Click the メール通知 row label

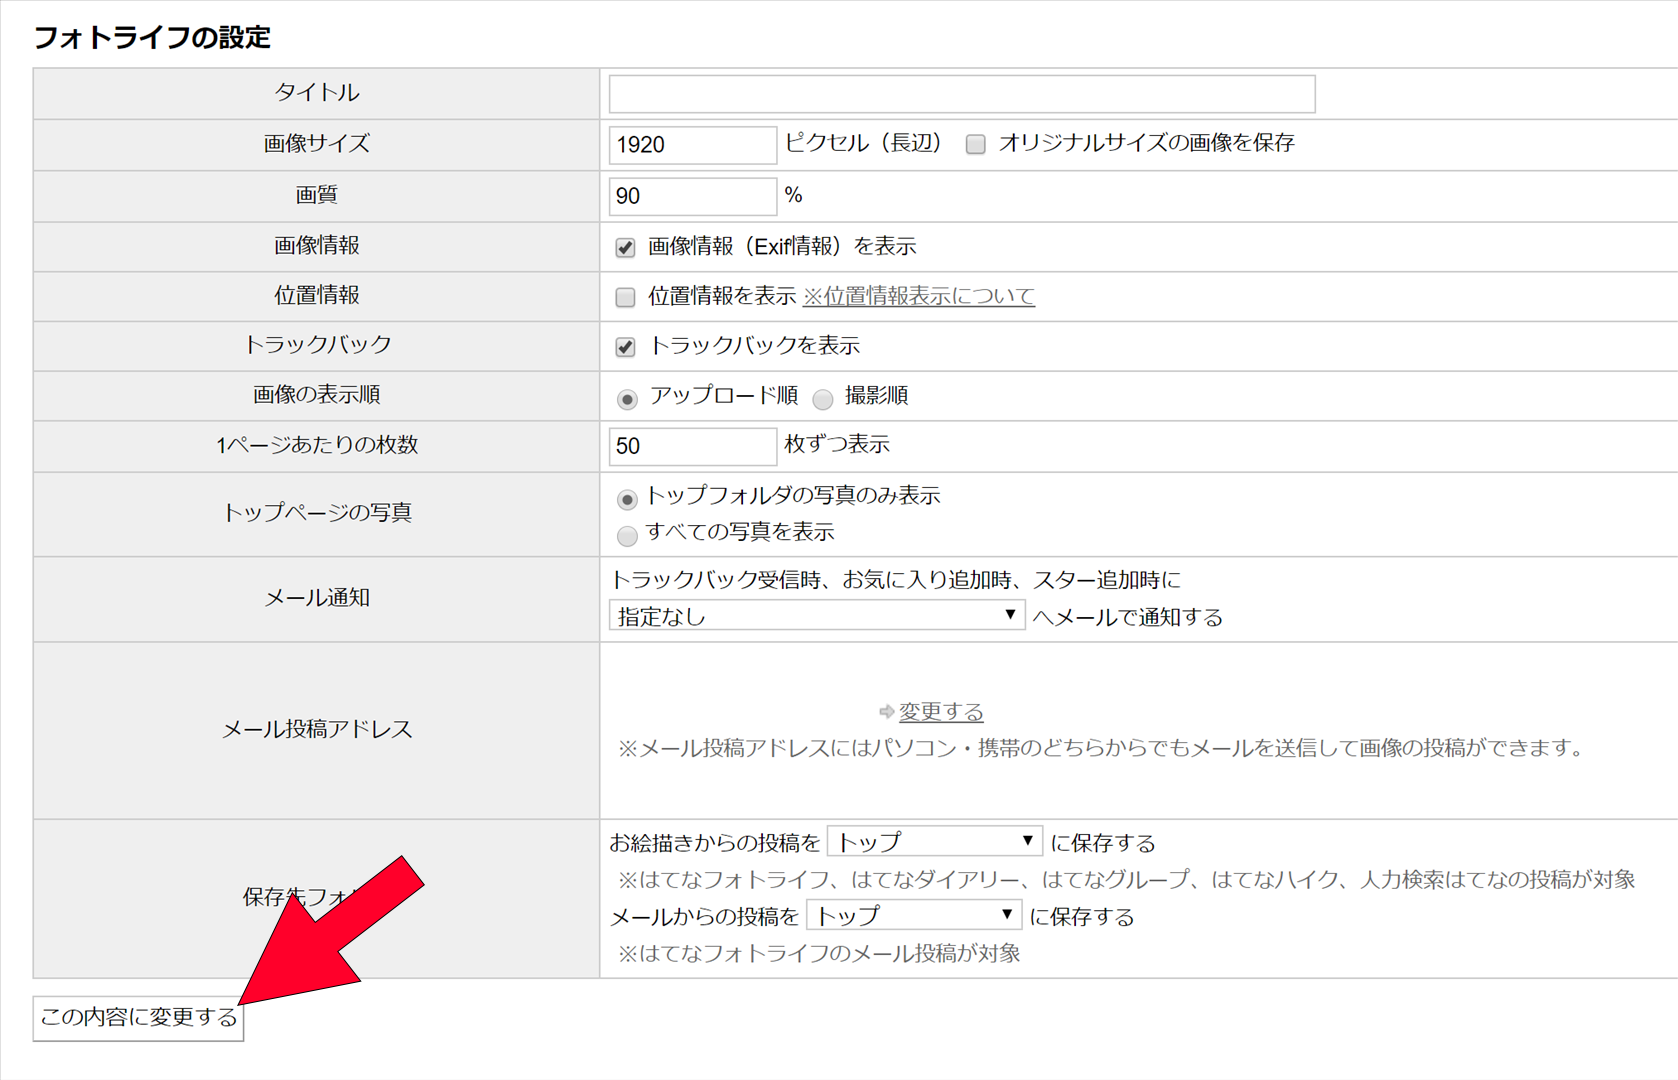click(x=317, y=597)
